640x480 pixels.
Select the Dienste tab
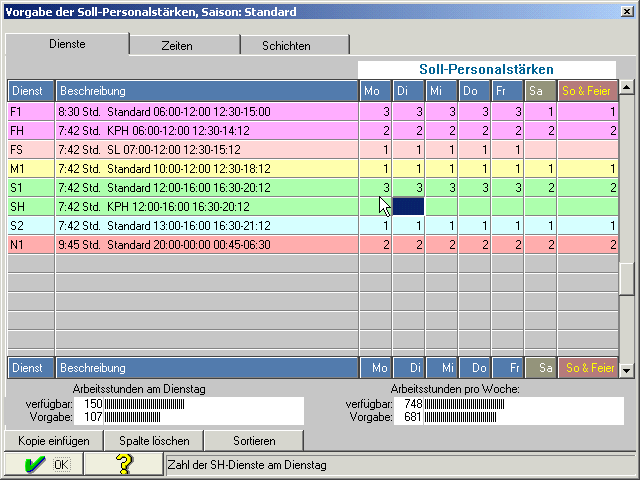(68, 45)
